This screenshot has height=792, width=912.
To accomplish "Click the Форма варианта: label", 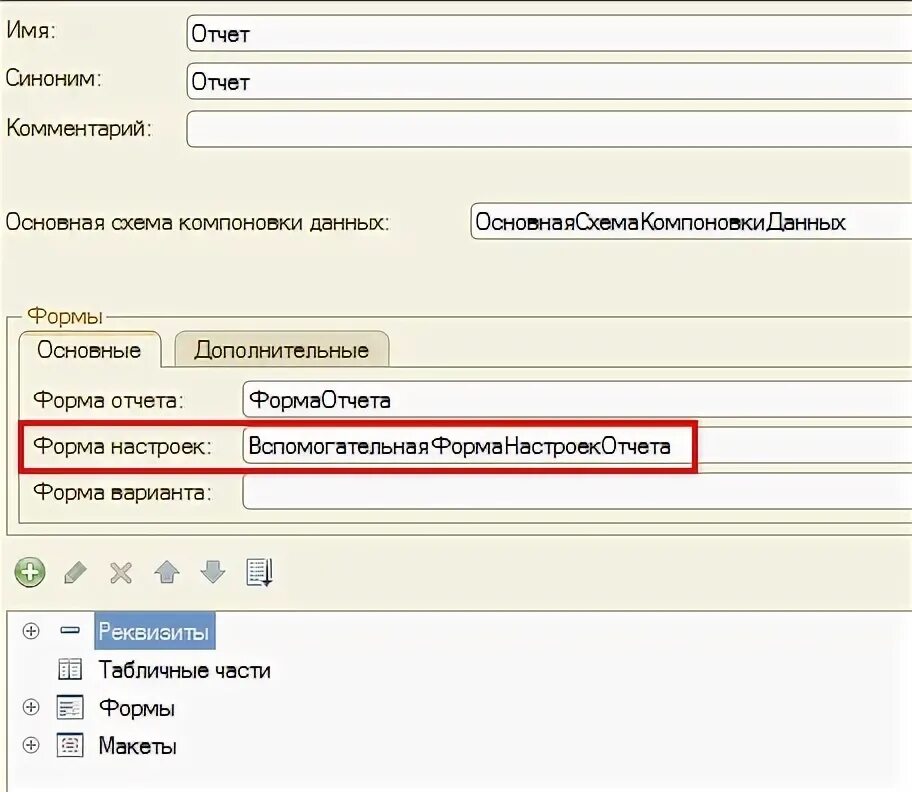I will tap(122, 493).
